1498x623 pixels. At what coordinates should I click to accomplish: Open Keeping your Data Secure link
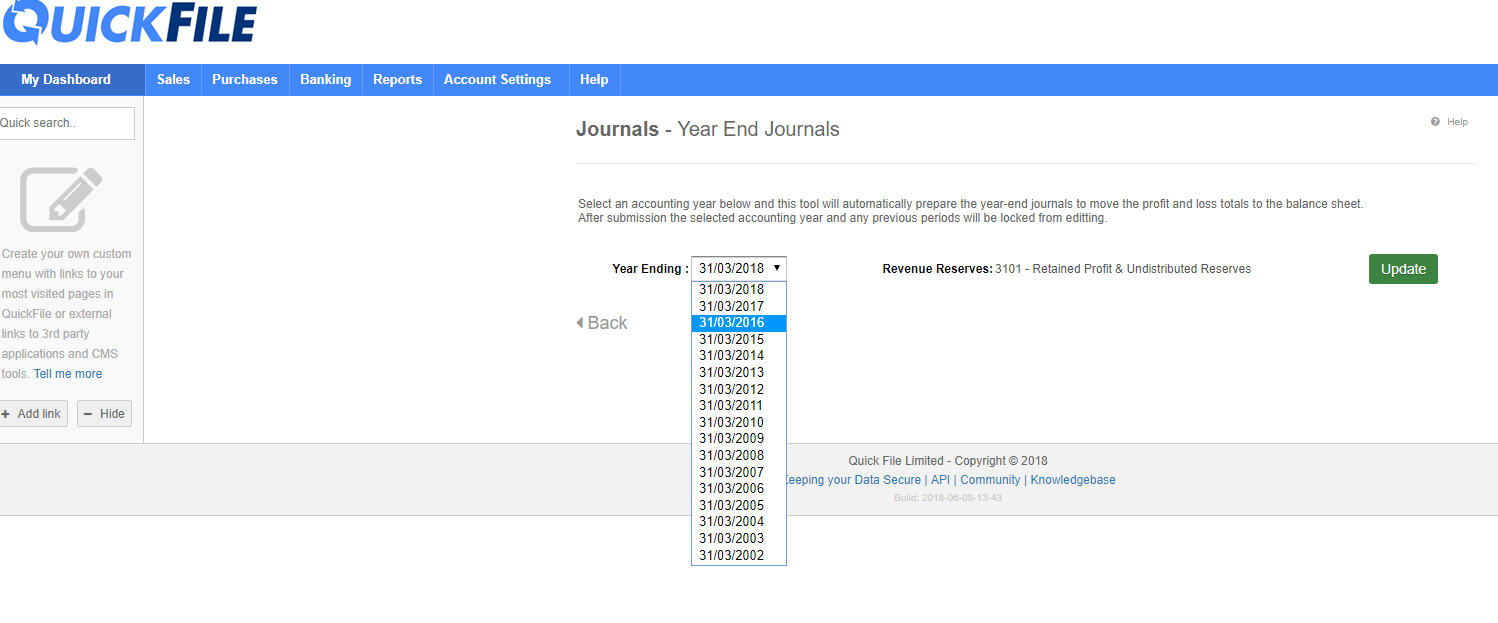coord(854,480)
